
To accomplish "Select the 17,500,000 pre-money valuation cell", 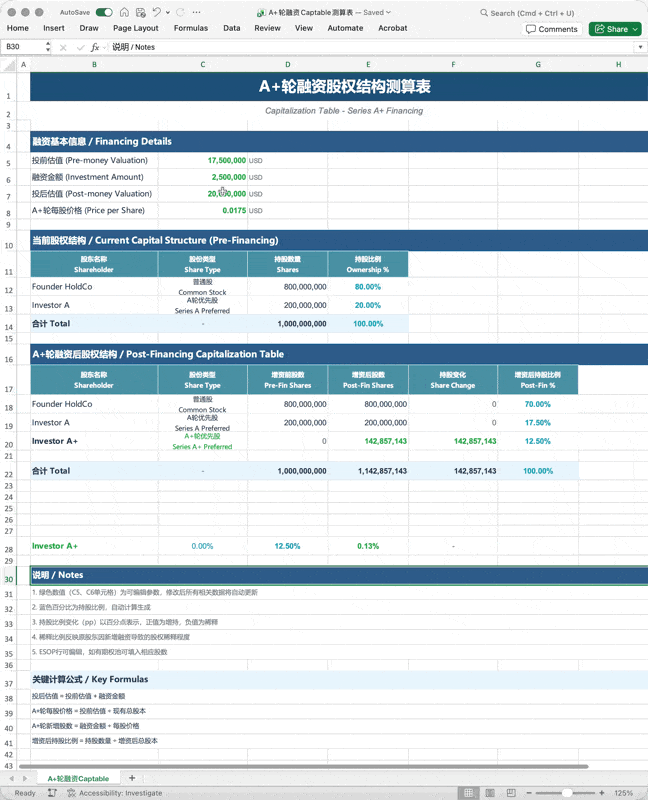I will coord(203,160).
